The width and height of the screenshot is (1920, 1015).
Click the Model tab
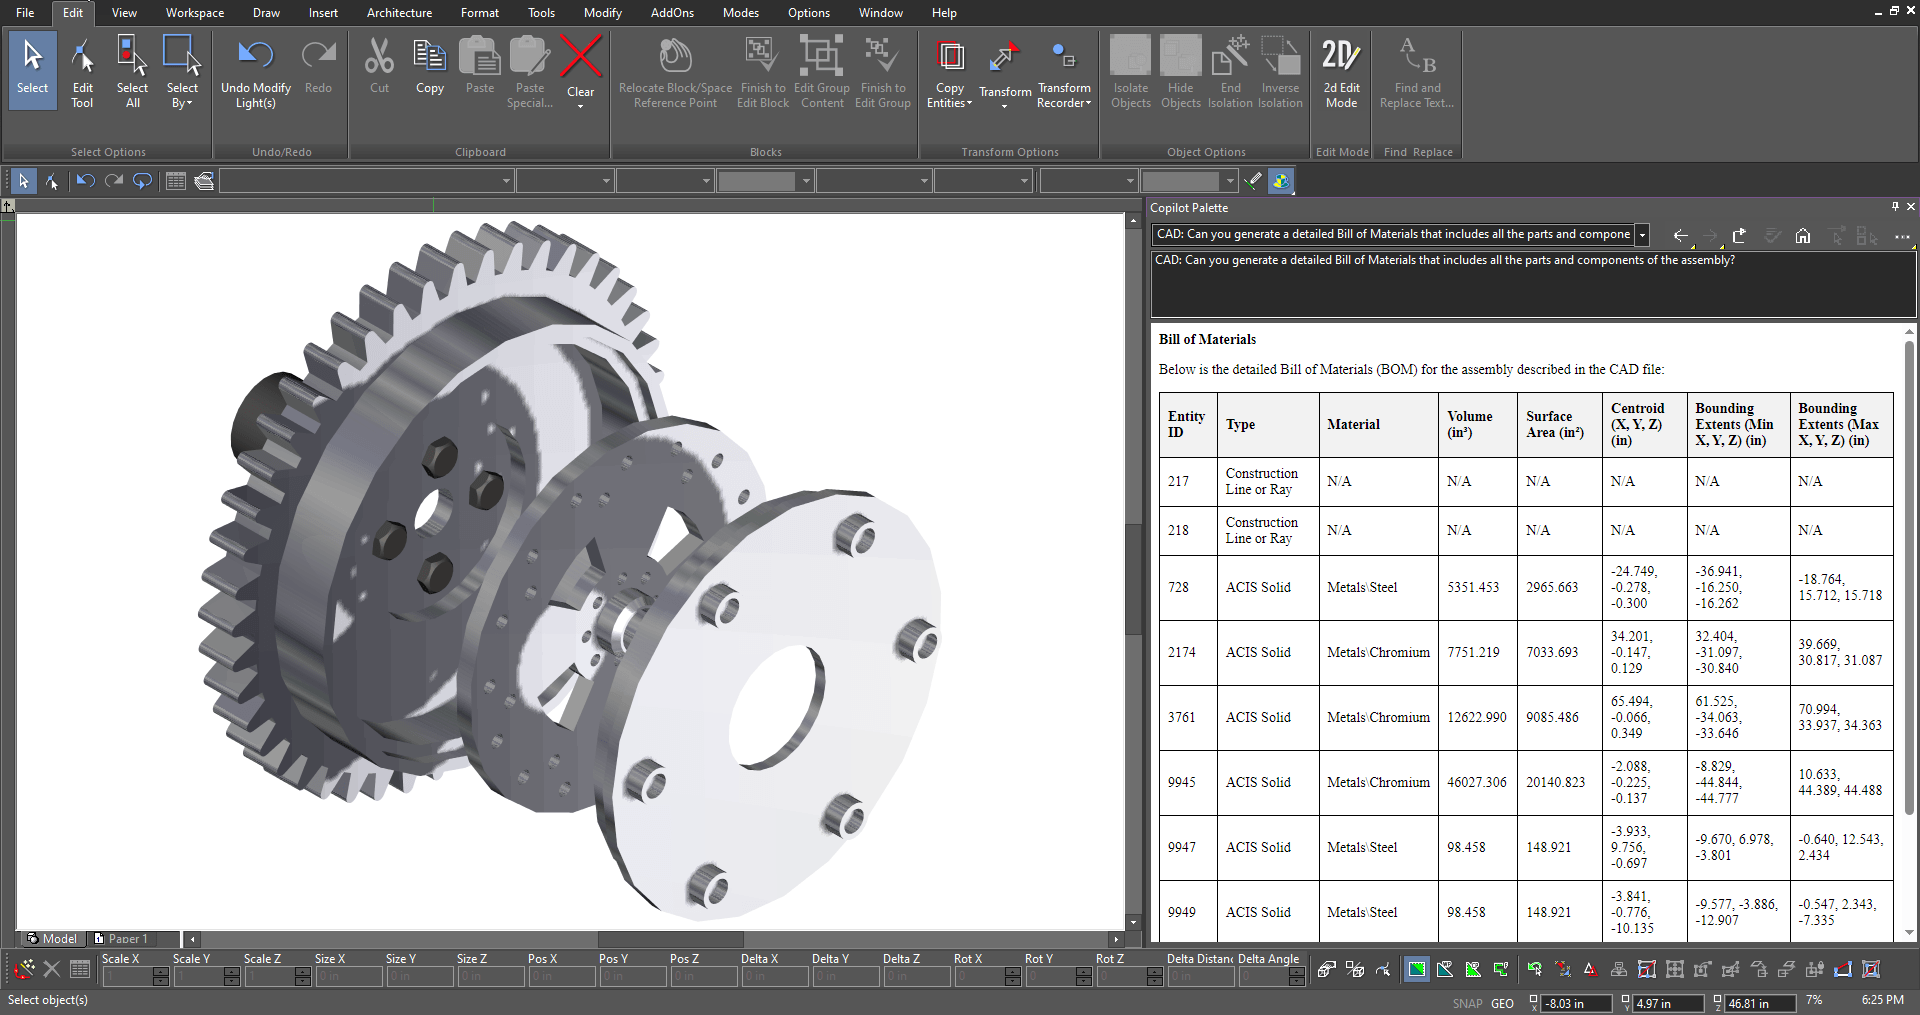coord(53,939)
